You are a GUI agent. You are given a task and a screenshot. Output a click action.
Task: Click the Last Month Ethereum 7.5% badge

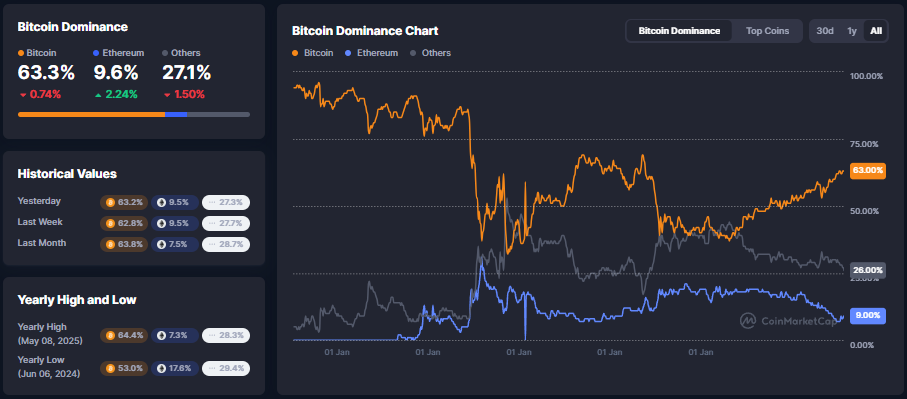coord(175,244)
